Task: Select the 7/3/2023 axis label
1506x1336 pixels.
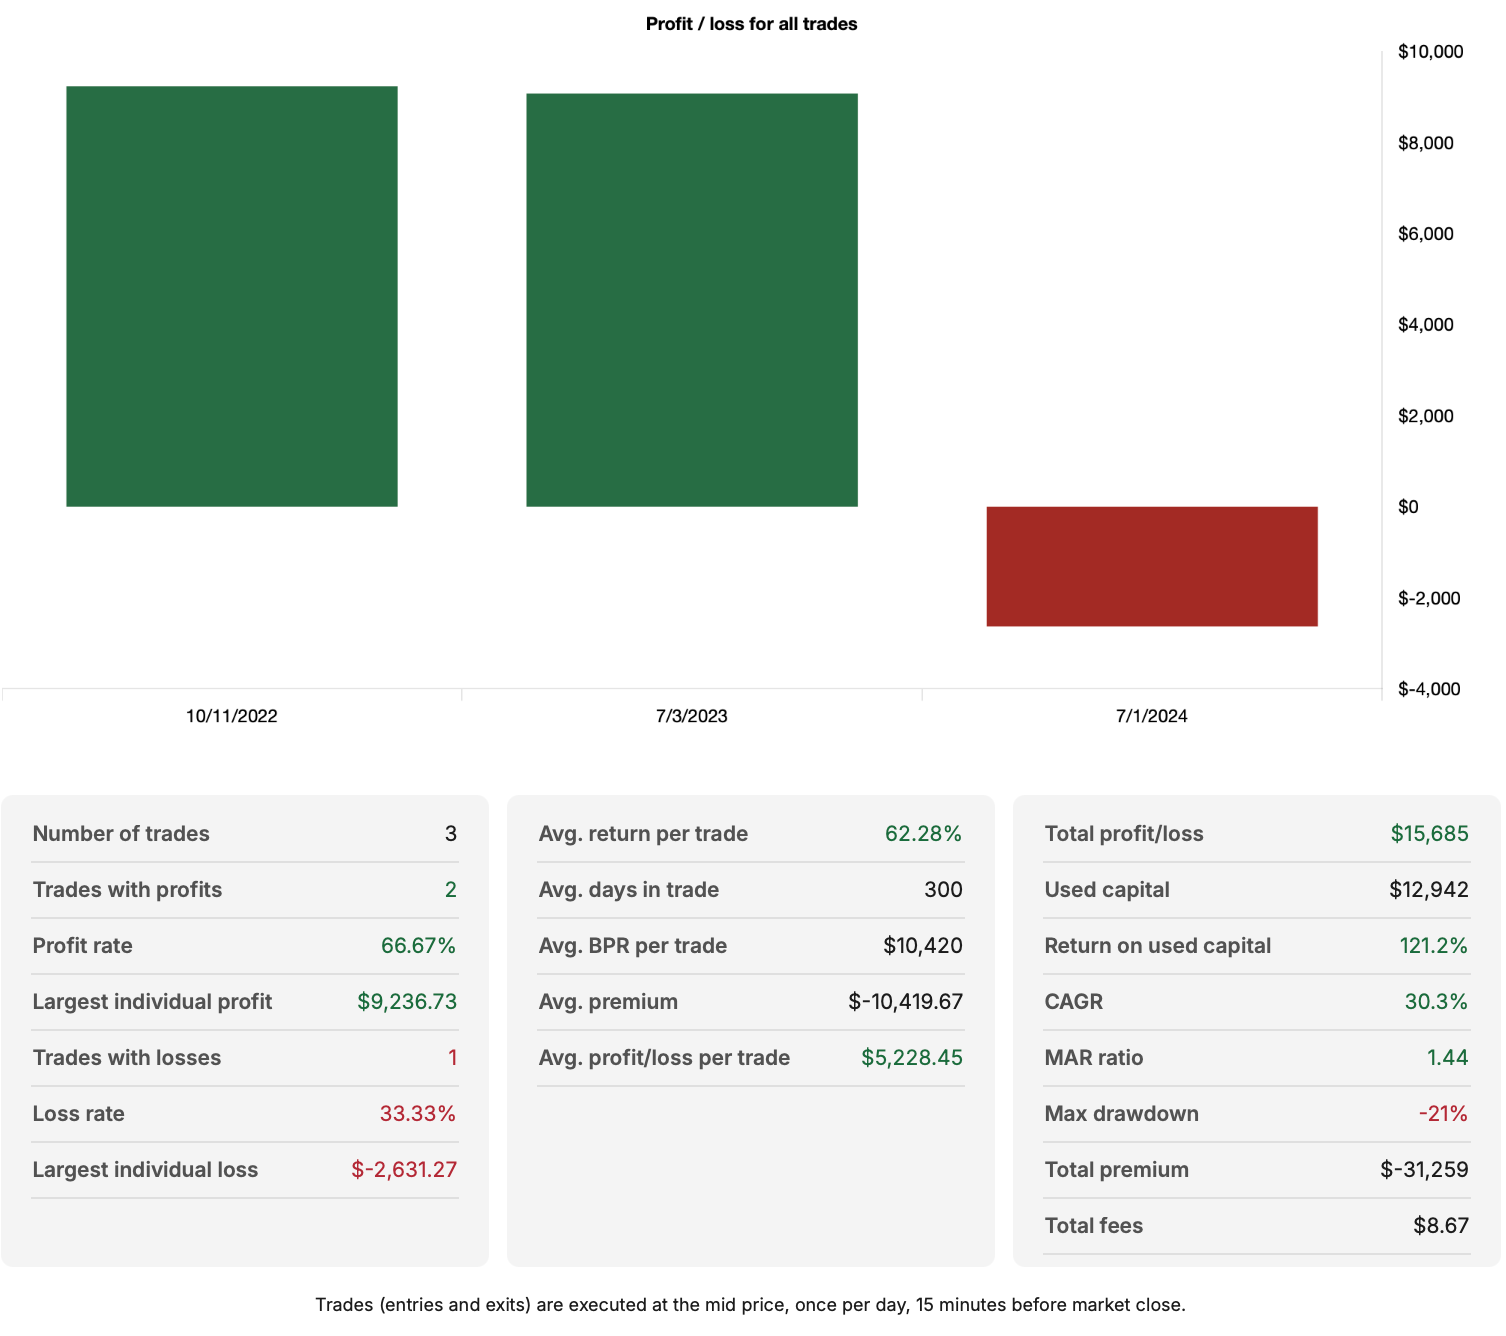Action: coord(690,715)
